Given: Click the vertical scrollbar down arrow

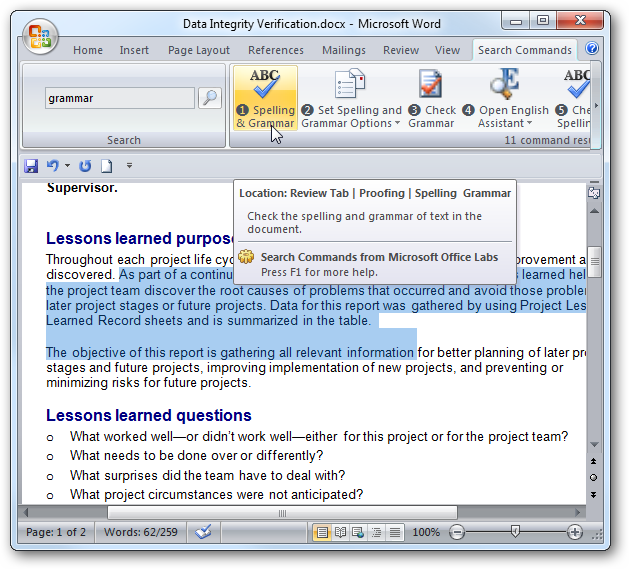Looking at the screenshot, I should (595, 444).
